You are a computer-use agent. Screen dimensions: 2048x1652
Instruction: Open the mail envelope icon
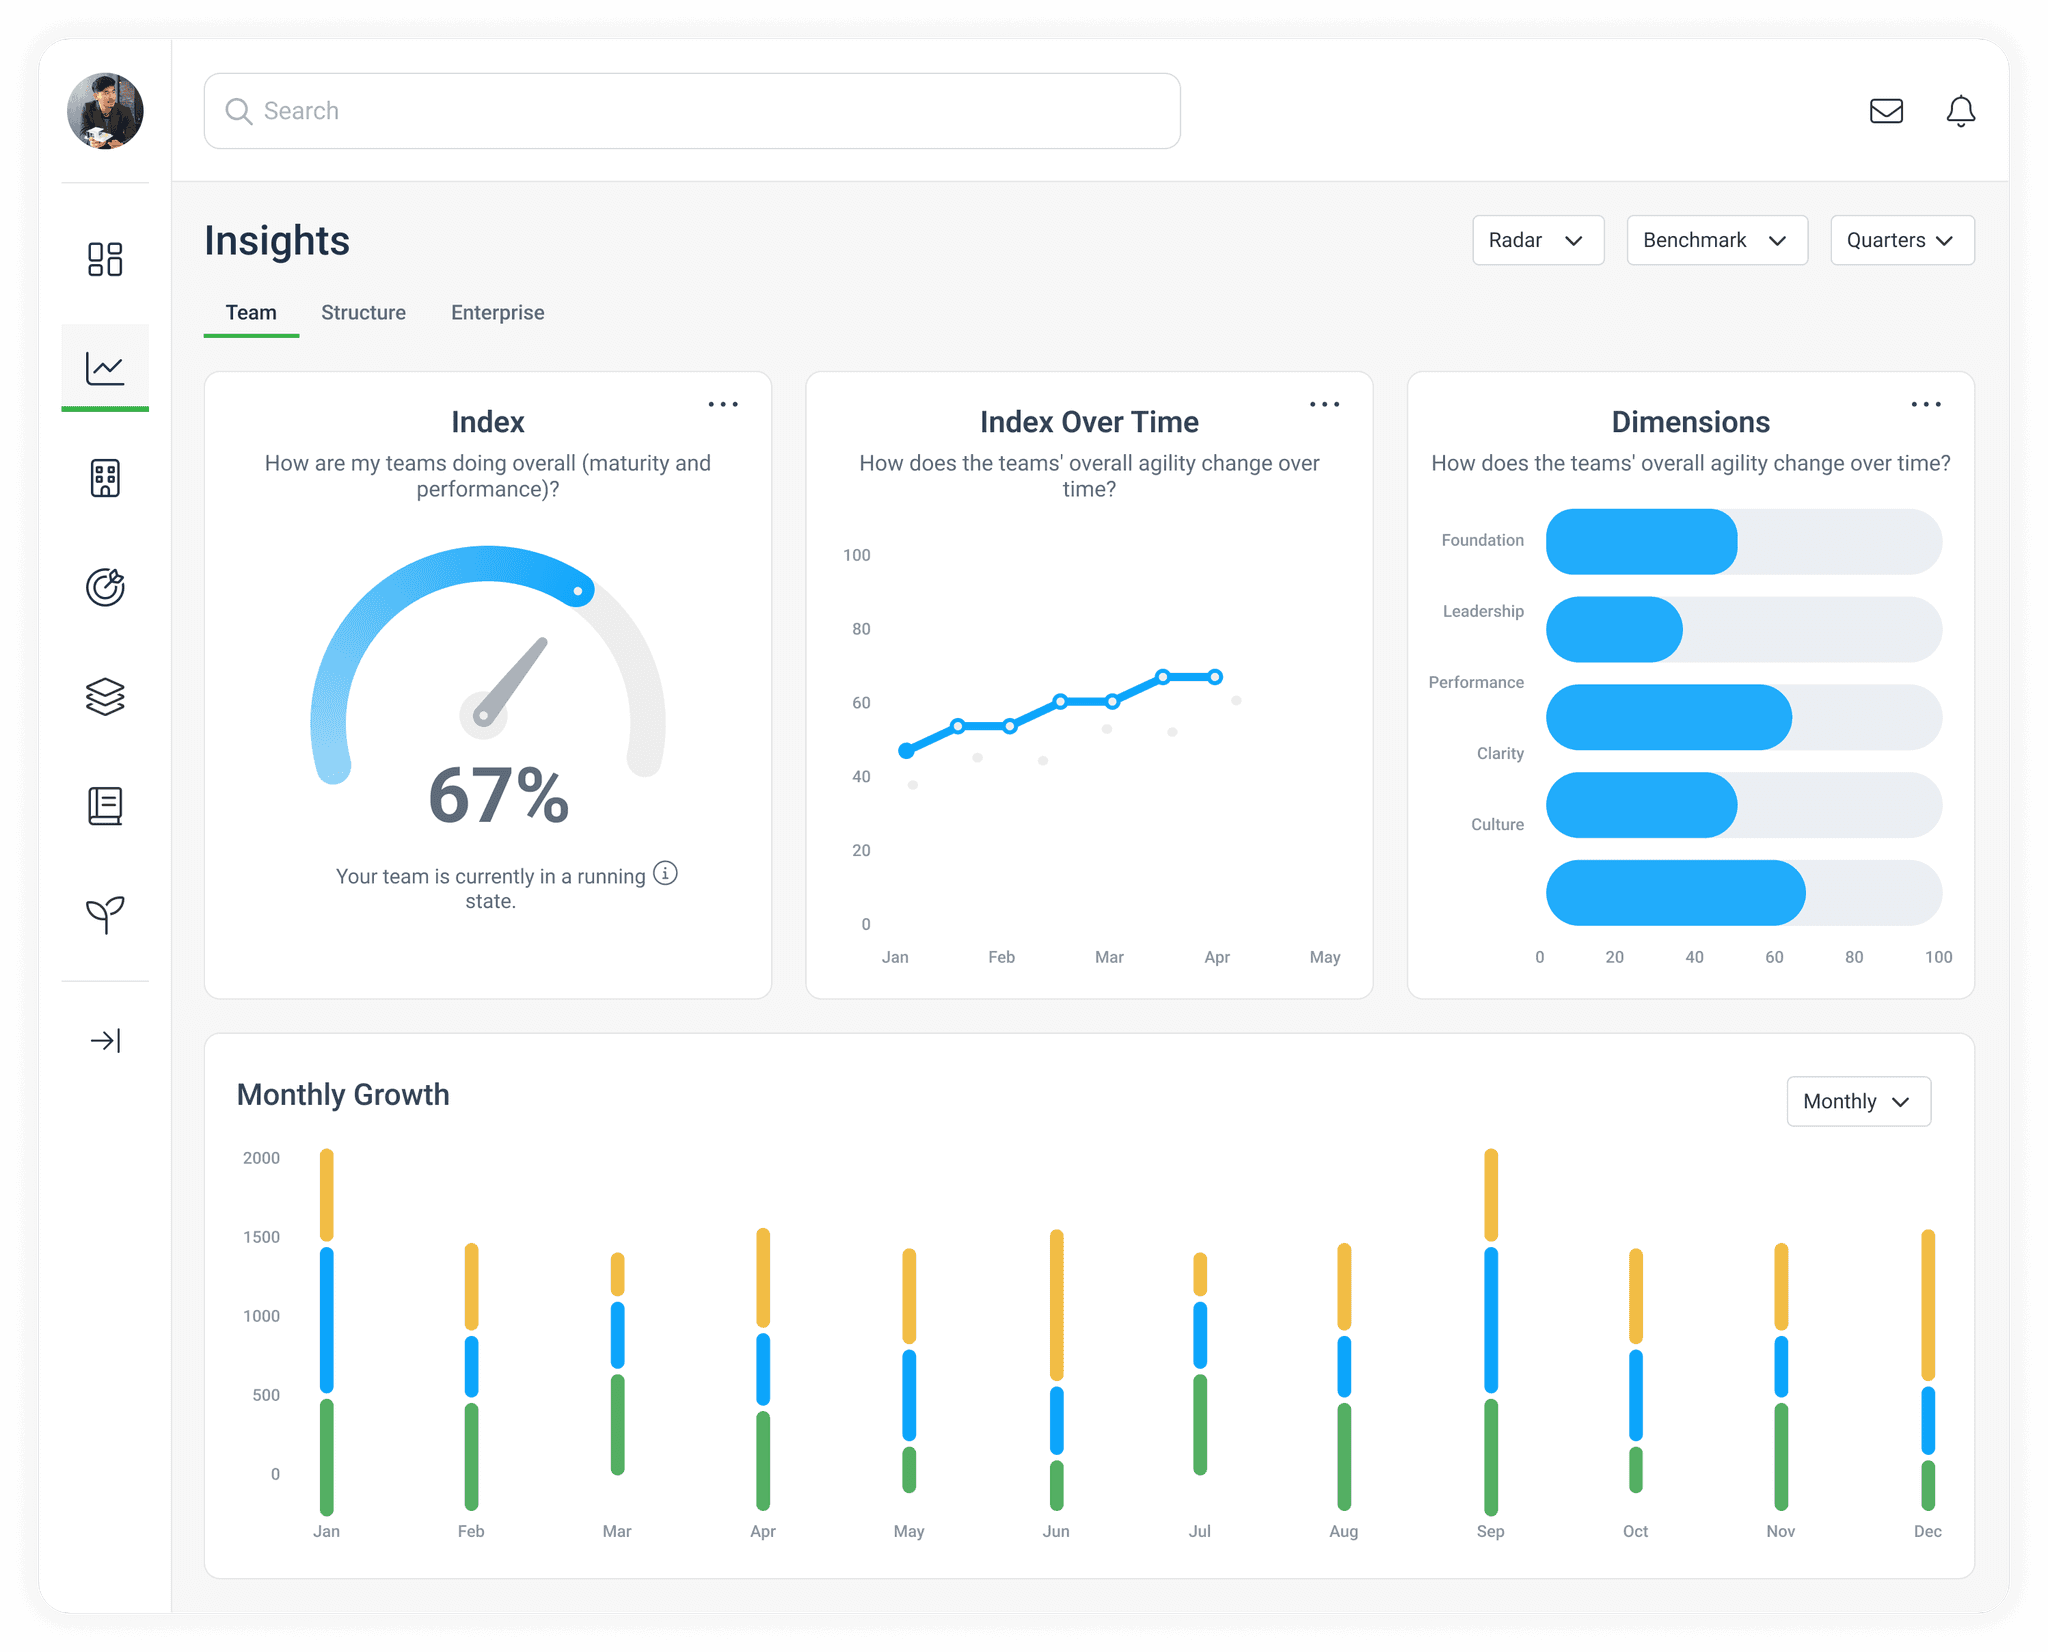[x=1886, y=111]
